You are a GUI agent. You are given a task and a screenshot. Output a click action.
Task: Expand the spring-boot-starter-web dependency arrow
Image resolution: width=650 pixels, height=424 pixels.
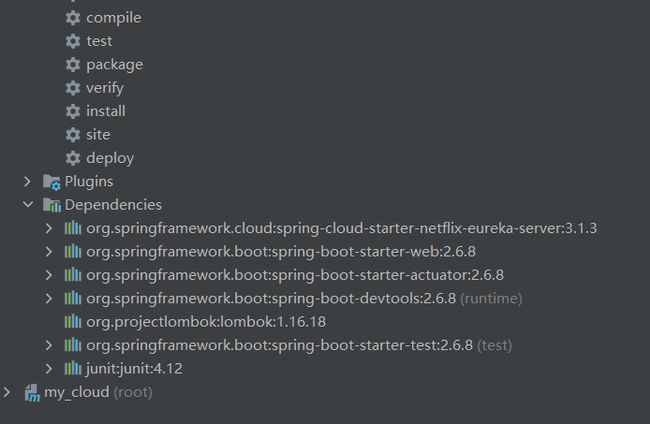(x=49, y=252)
